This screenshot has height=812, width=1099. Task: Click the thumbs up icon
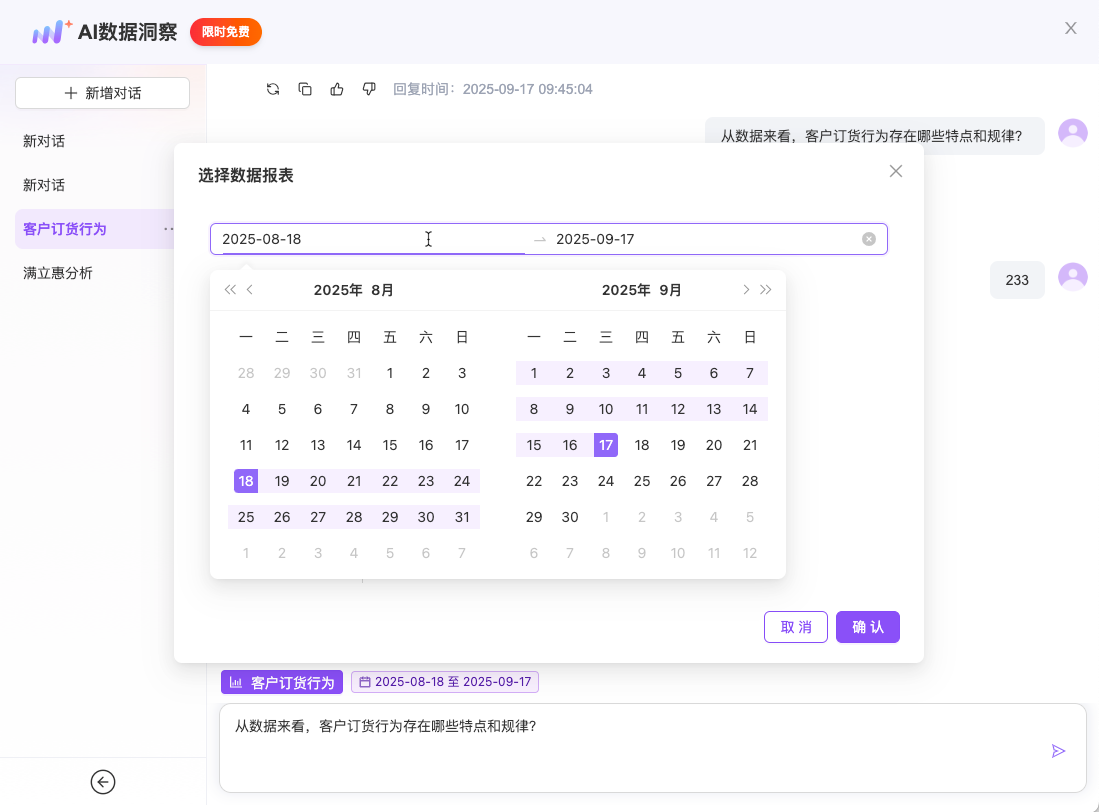pyautogui.click(x=337, y=89)
